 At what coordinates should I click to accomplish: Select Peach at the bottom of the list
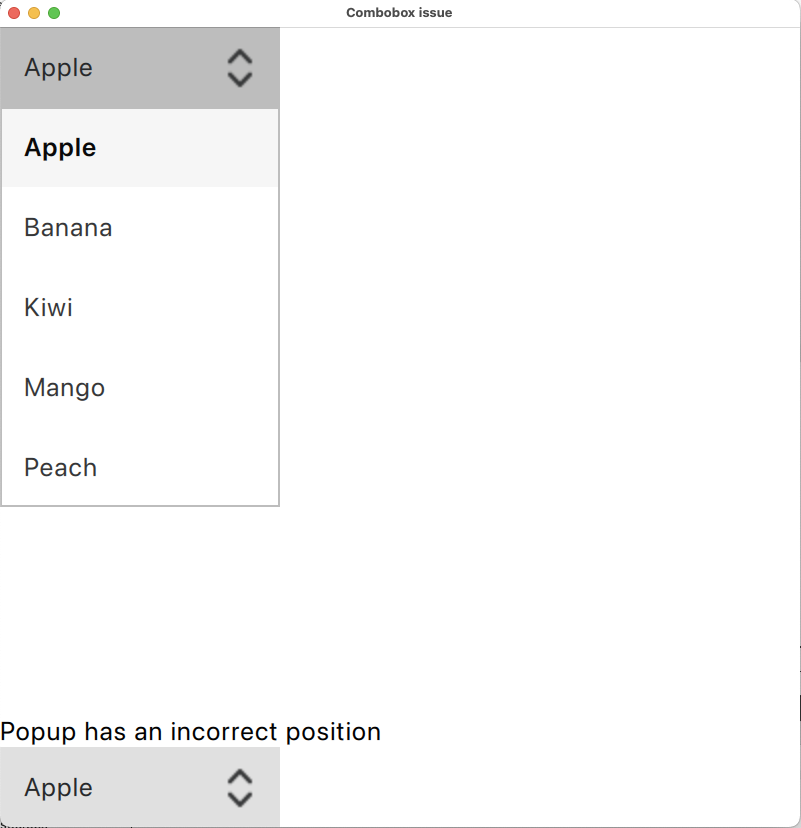pos(140,467)
